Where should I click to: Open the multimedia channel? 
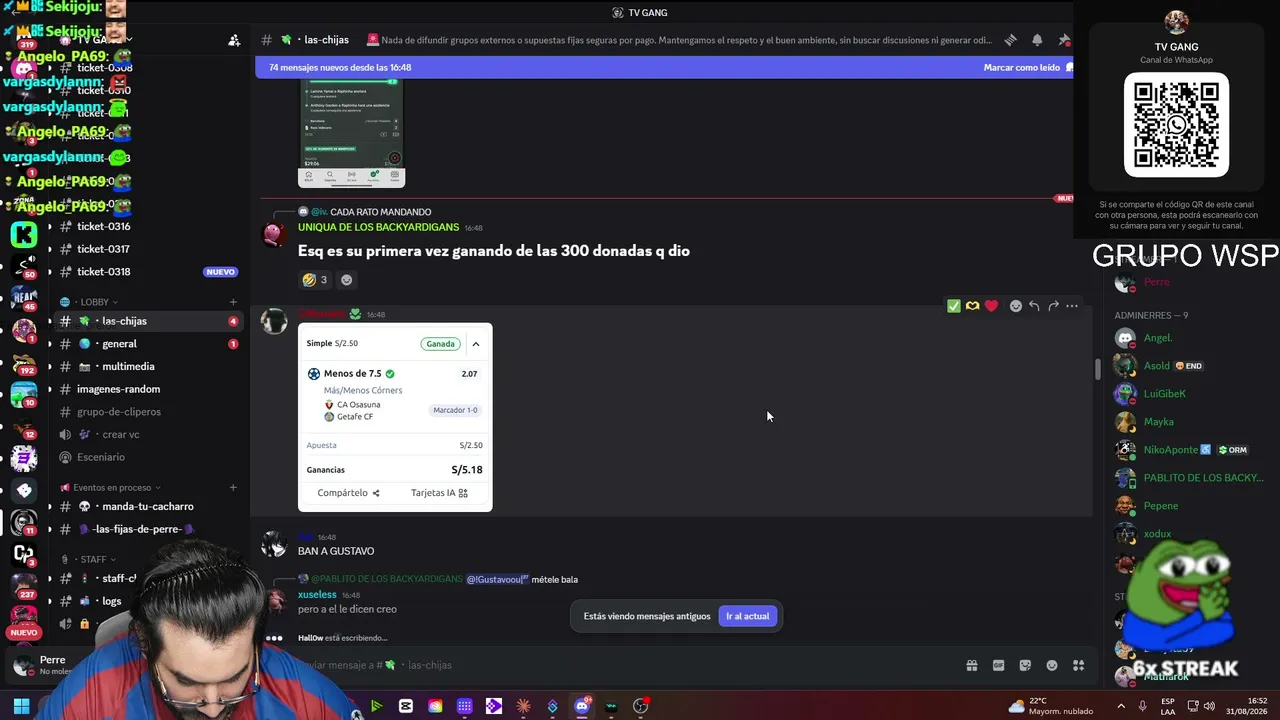point(150,367)
